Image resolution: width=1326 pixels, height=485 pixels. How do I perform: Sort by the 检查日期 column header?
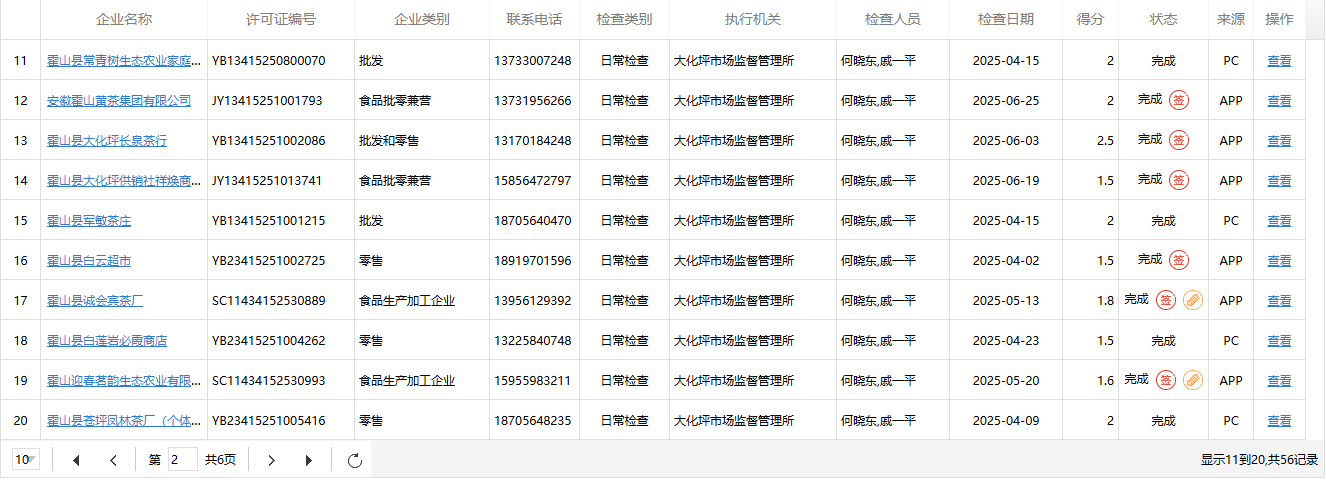point(1005,19)
